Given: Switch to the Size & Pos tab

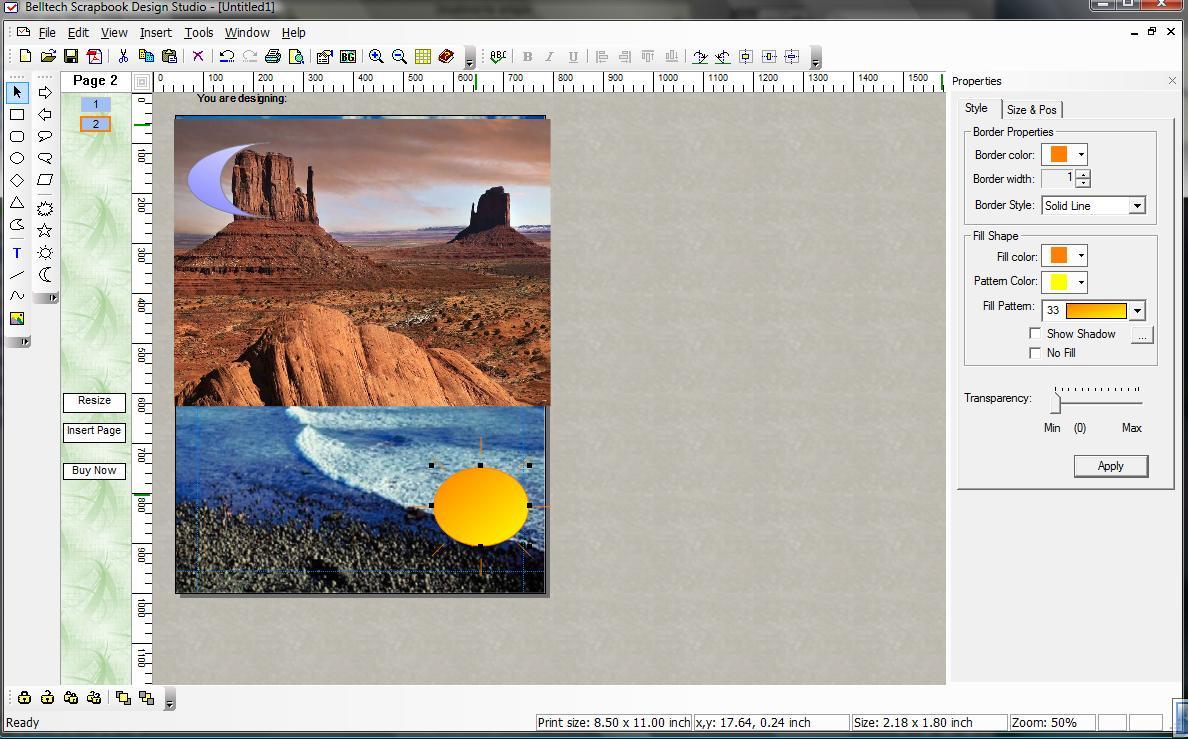Looking at the screenshot, I should point(1032,110).
